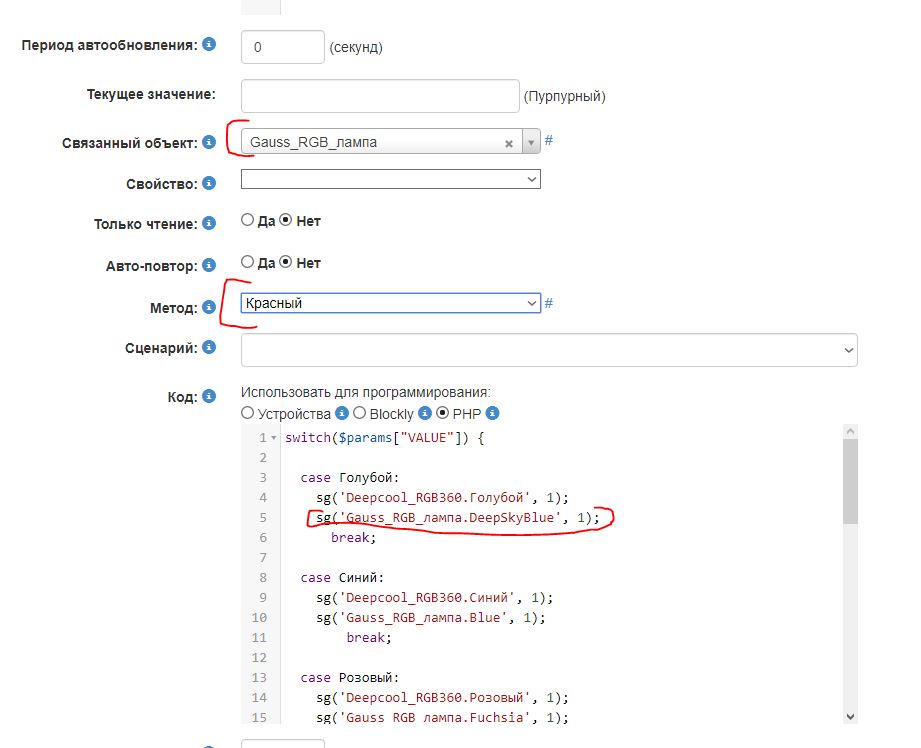Viewport: 921px width, 748px height.
Task: Clear Gauss_RGB_лампа selection with x icon
Action: coord(509,143)
